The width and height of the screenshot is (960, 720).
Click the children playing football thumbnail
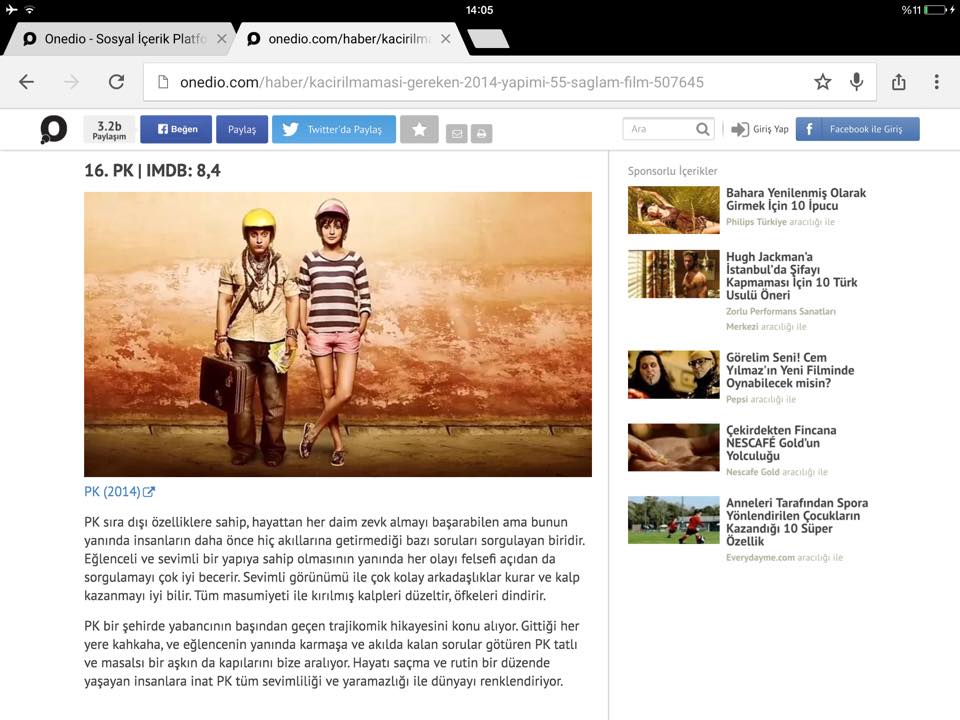click(673, 520)
